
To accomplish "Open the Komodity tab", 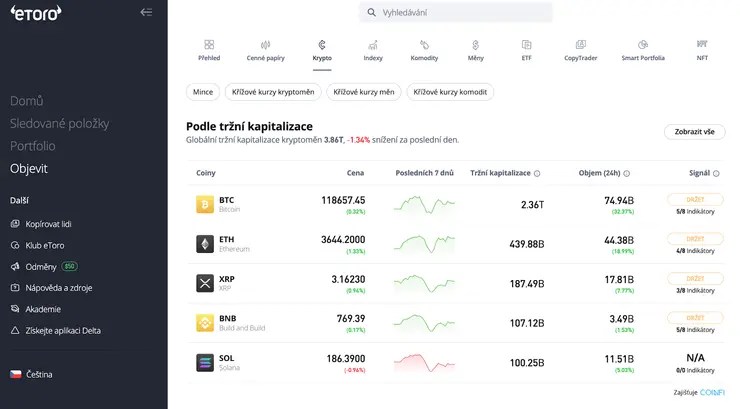I will 424,50.
